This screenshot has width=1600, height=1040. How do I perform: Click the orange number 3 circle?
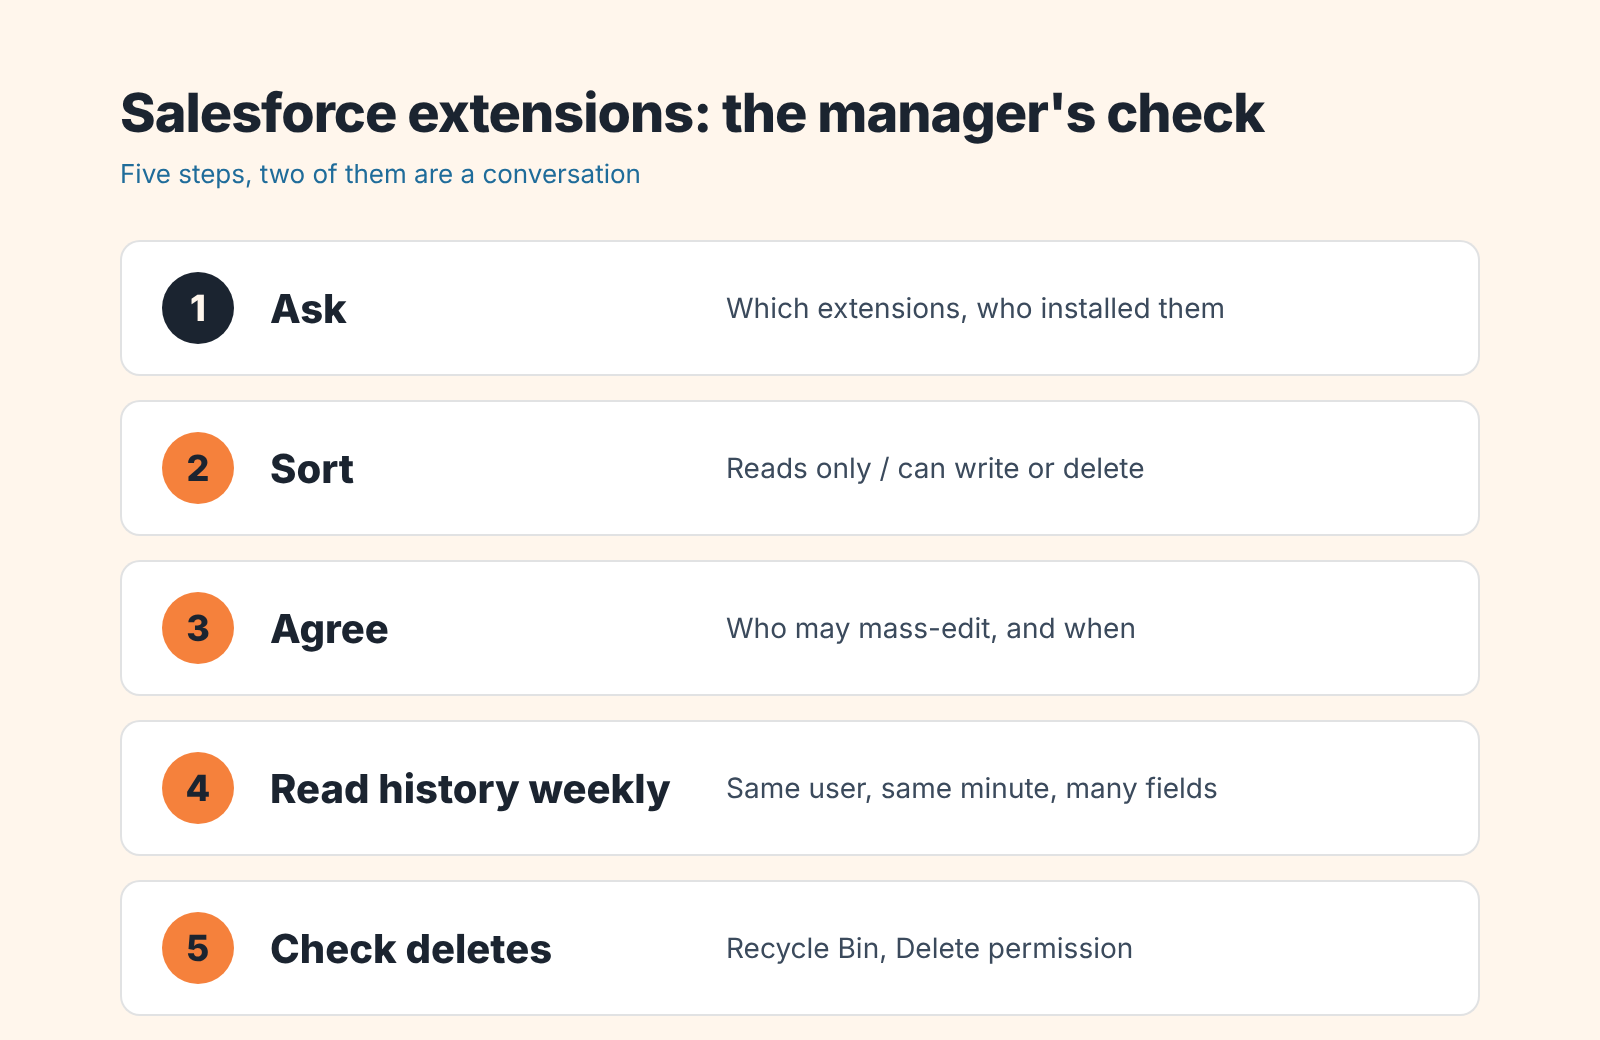click(198, 628)
